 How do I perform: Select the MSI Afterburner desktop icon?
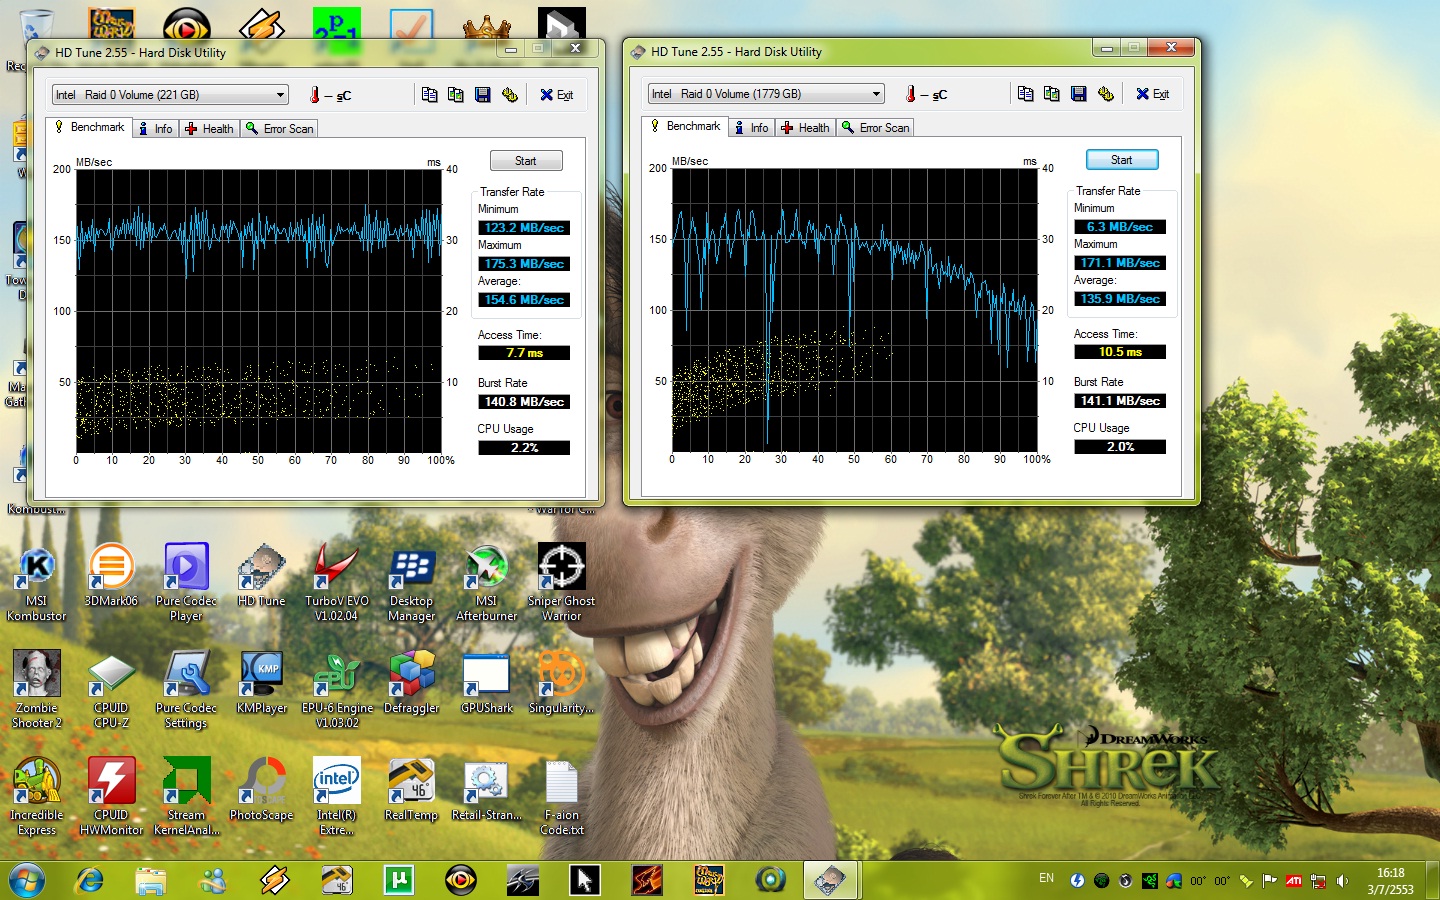[486, 583]
